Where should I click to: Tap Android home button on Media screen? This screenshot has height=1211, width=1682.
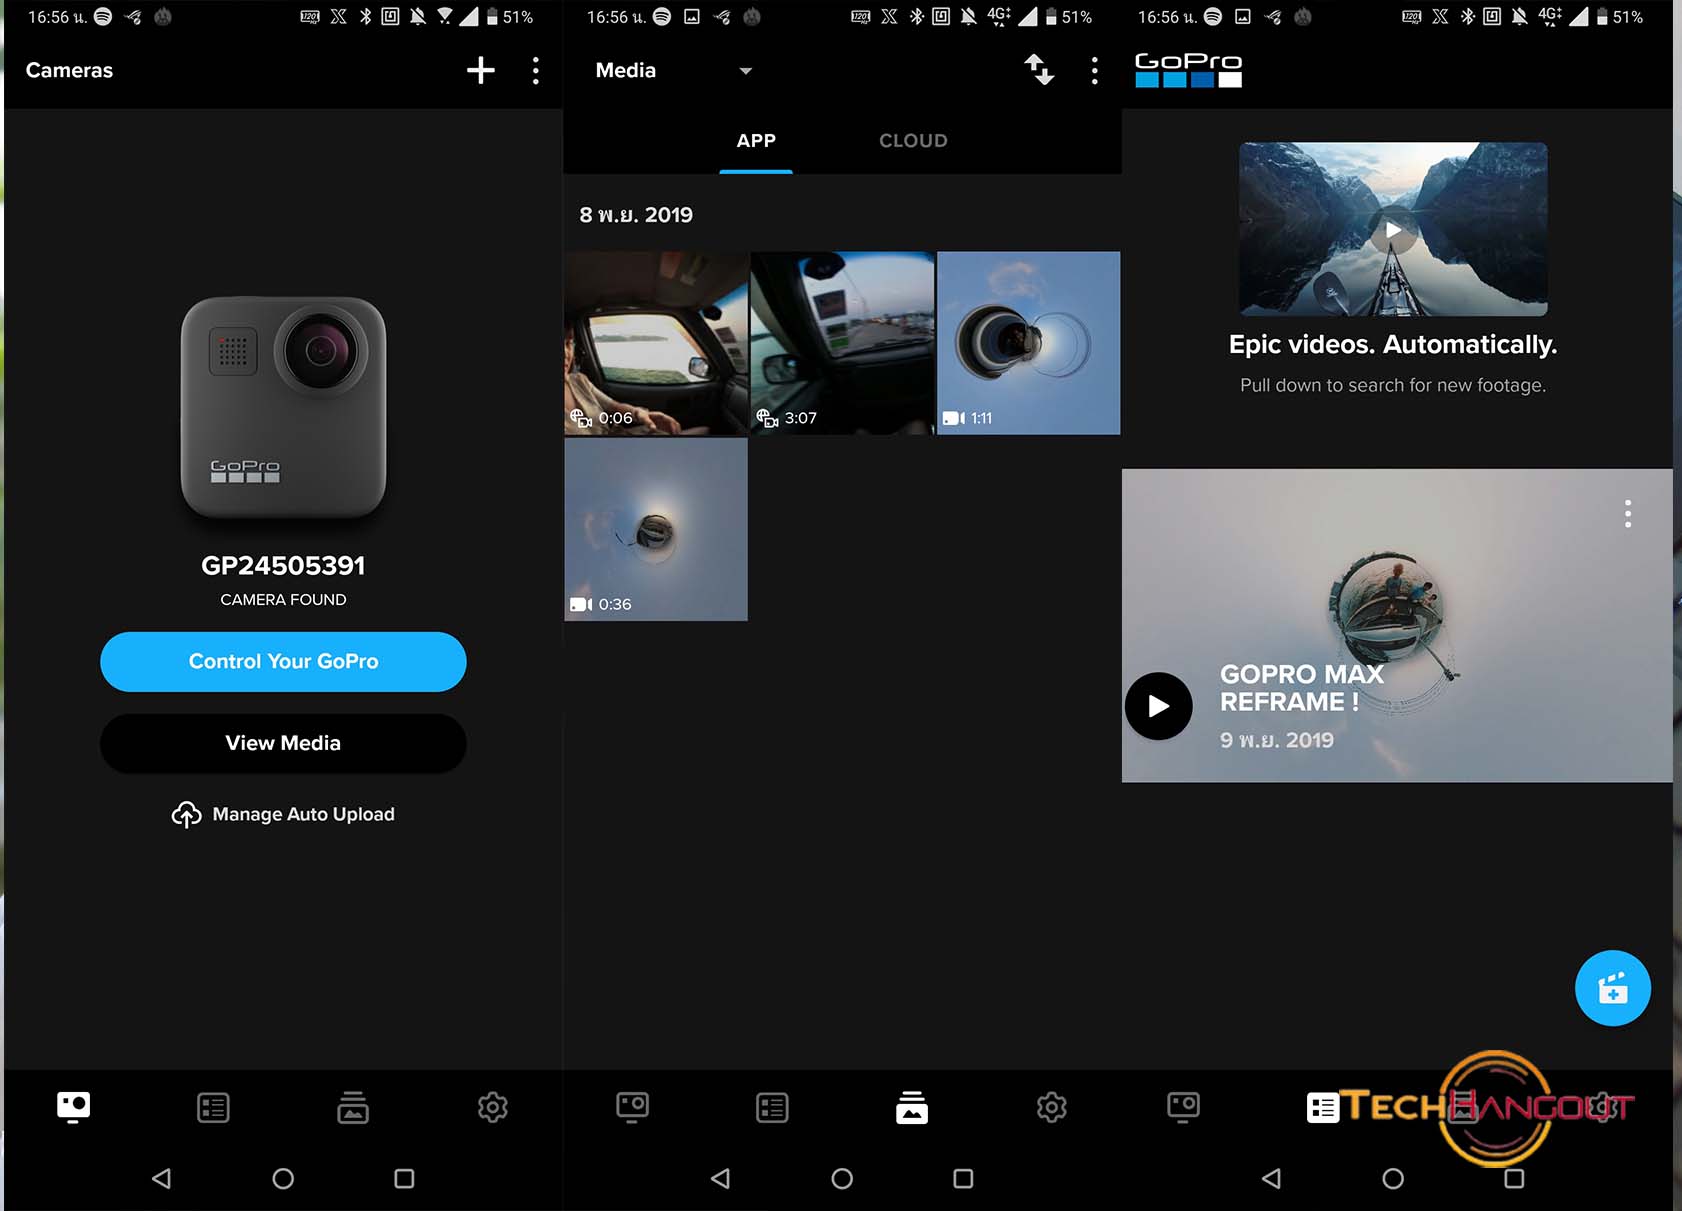(842, 1178)
